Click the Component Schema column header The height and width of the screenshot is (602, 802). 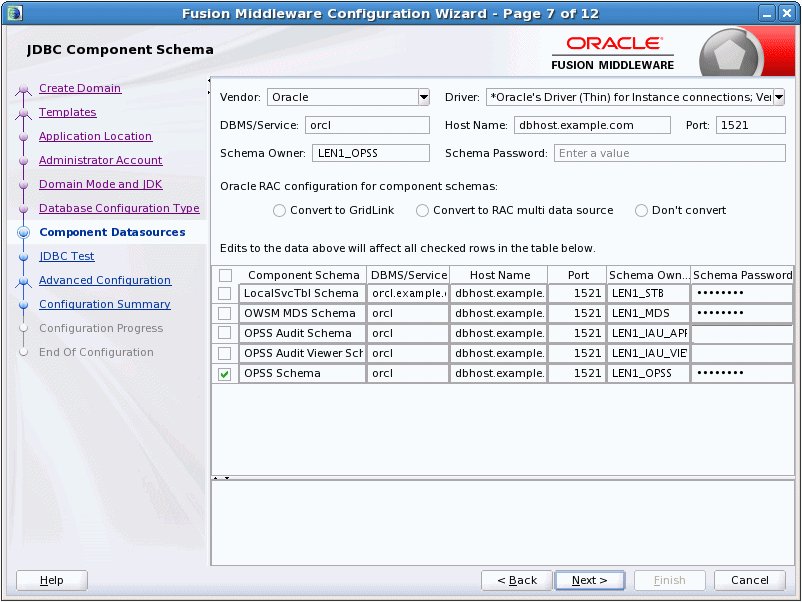(303, 275)
